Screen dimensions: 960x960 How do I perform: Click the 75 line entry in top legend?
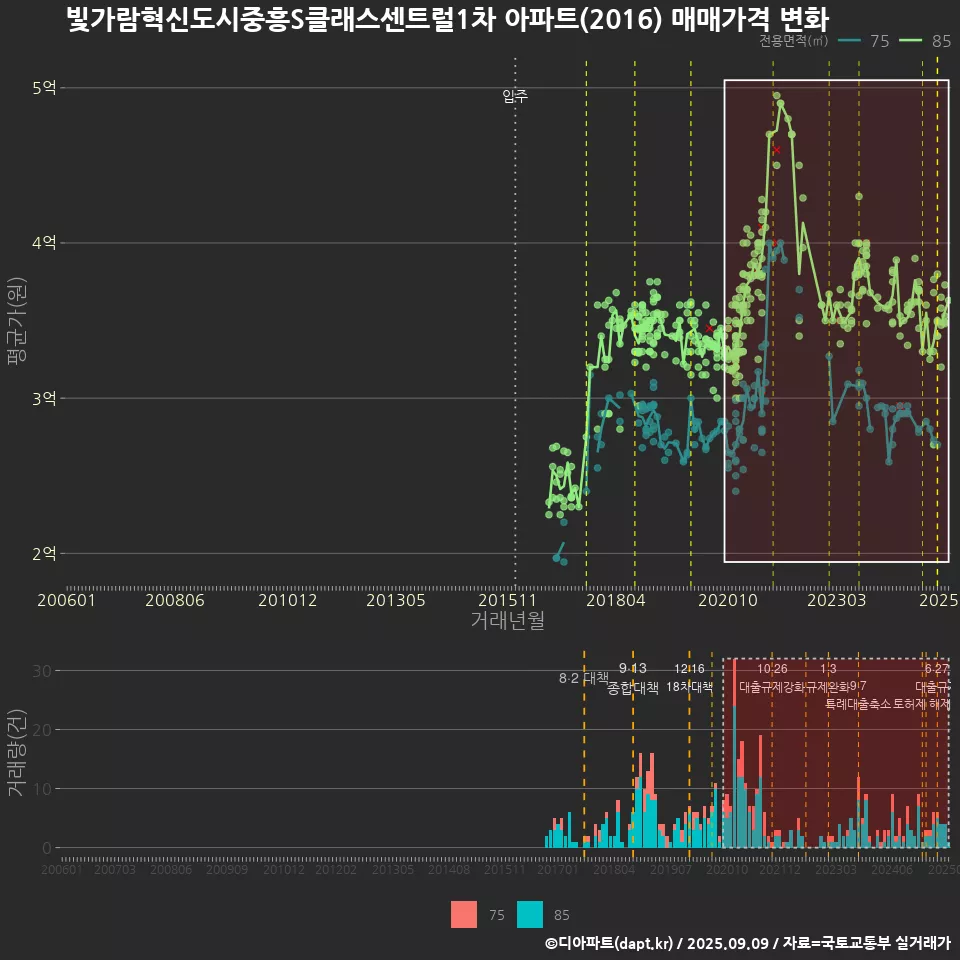coord(863,41)
